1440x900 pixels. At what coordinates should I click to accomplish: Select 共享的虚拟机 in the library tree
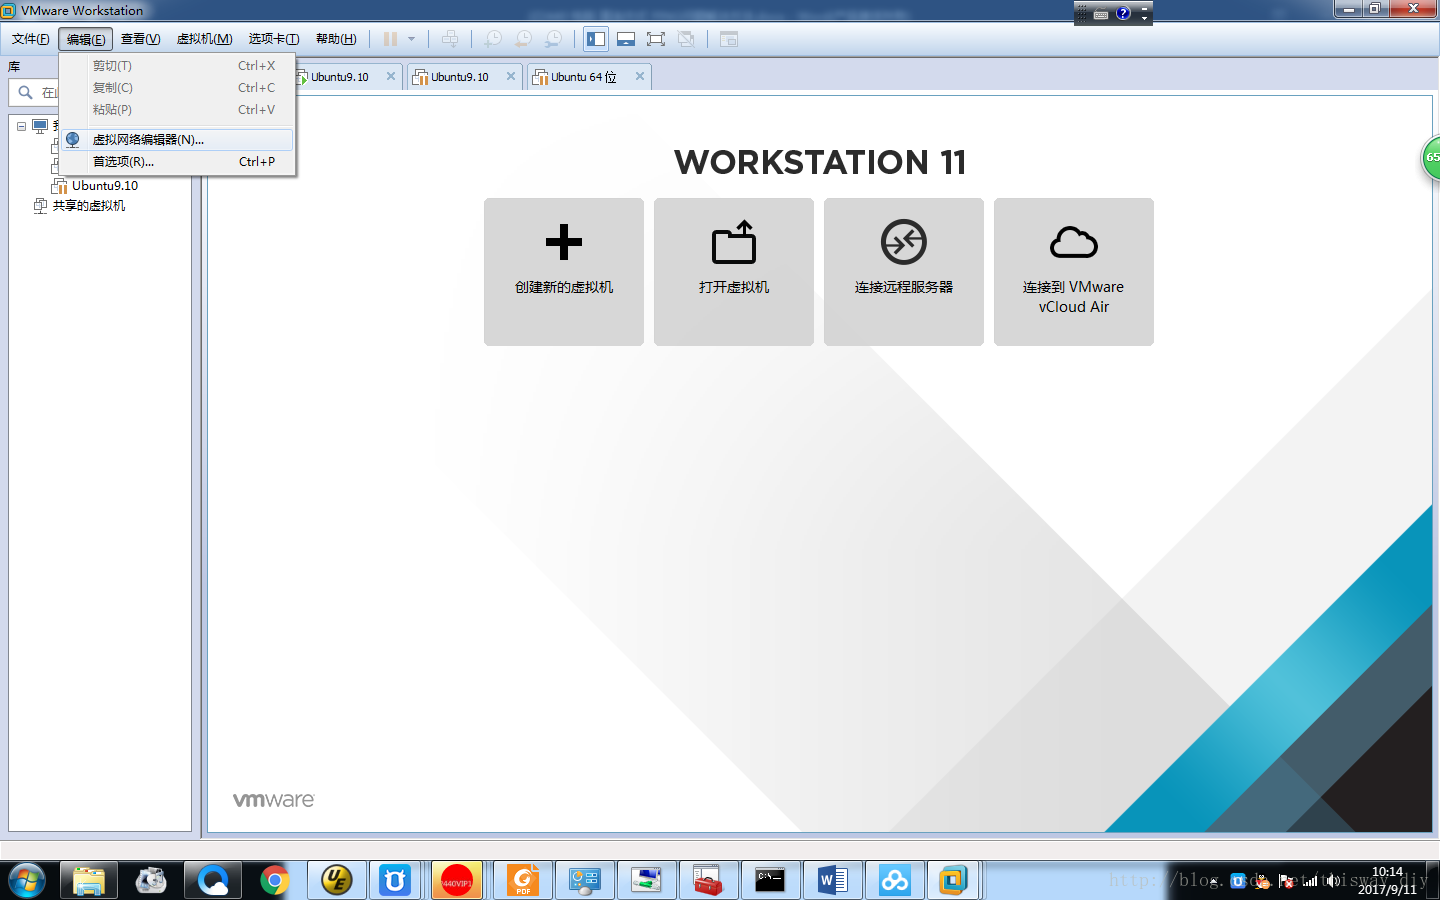pyautogui.click(x=89, y=206)
